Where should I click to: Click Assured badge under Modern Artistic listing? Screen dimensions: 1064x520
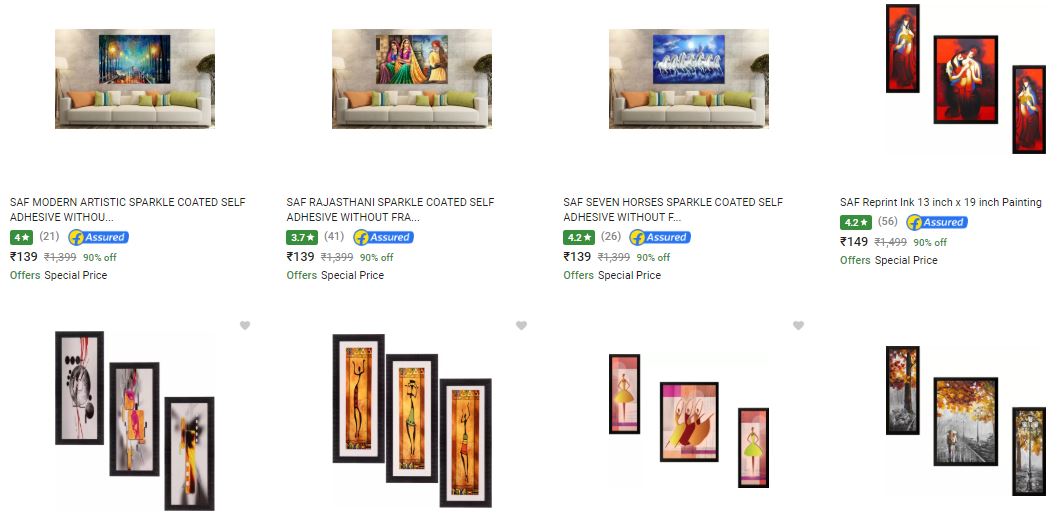[x=98, y=238]
